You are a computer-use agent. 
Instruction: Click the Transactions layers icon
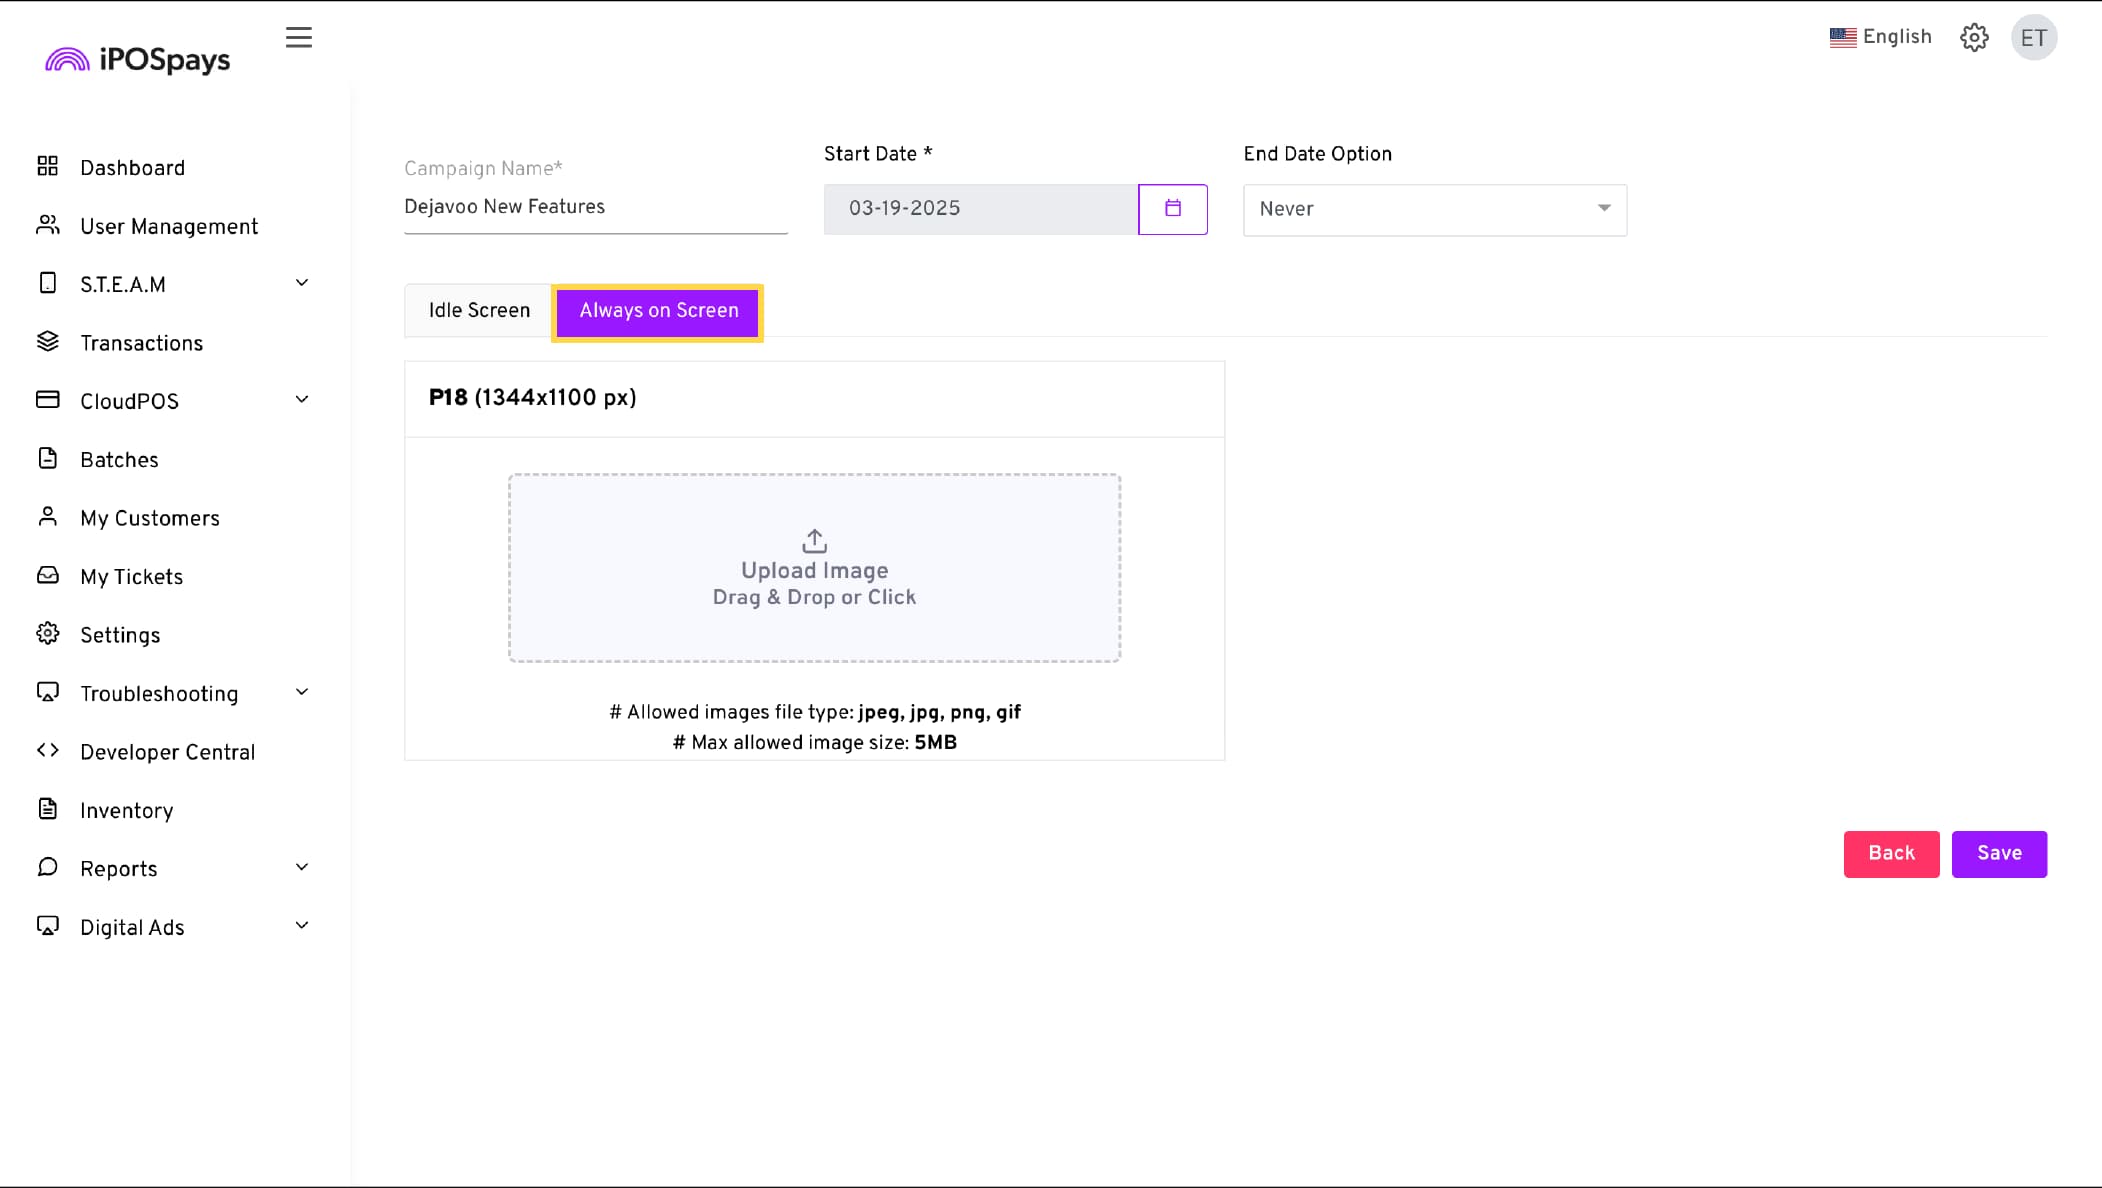[x=48, y=342]
